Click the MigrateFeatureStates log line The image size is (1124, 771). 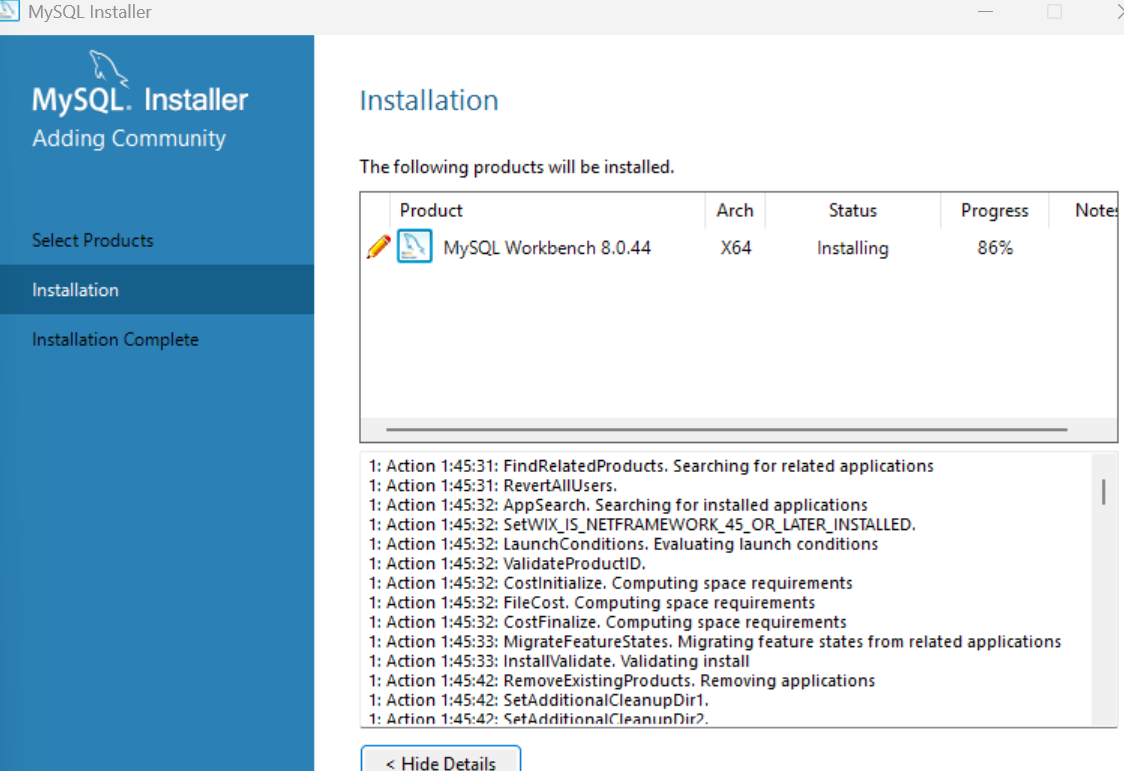pos(715,641)
